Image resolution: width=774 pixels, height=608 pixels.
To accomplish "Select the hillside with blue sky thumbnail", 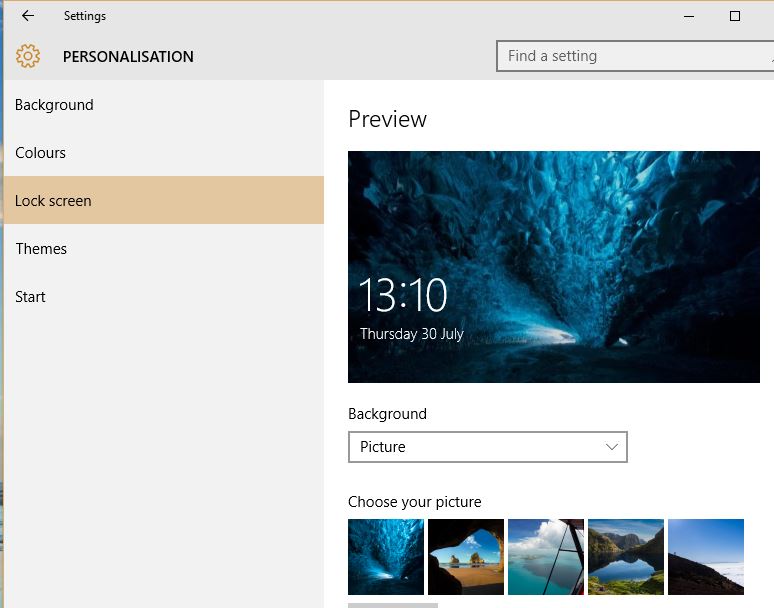I will click(x=706, y=557).
